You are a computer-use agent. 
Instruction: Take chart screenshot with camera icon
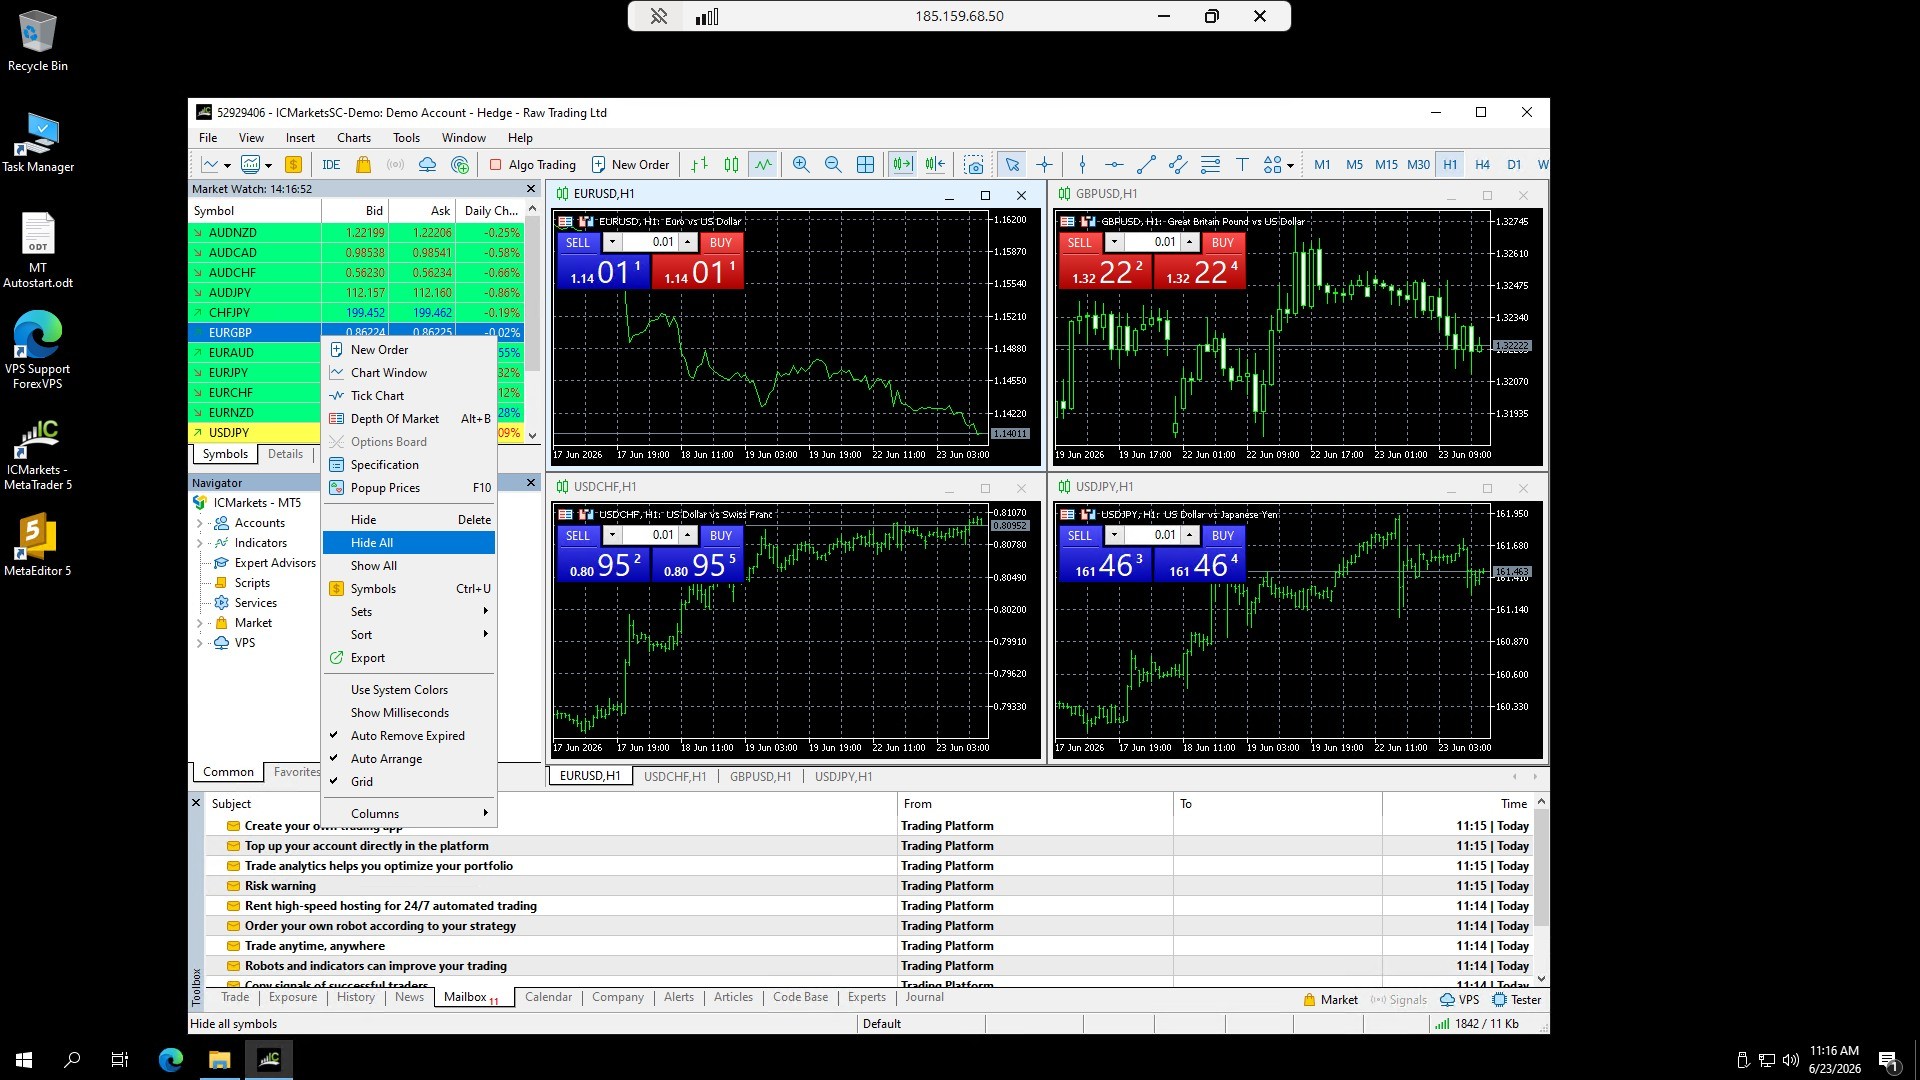pos(974,165)
